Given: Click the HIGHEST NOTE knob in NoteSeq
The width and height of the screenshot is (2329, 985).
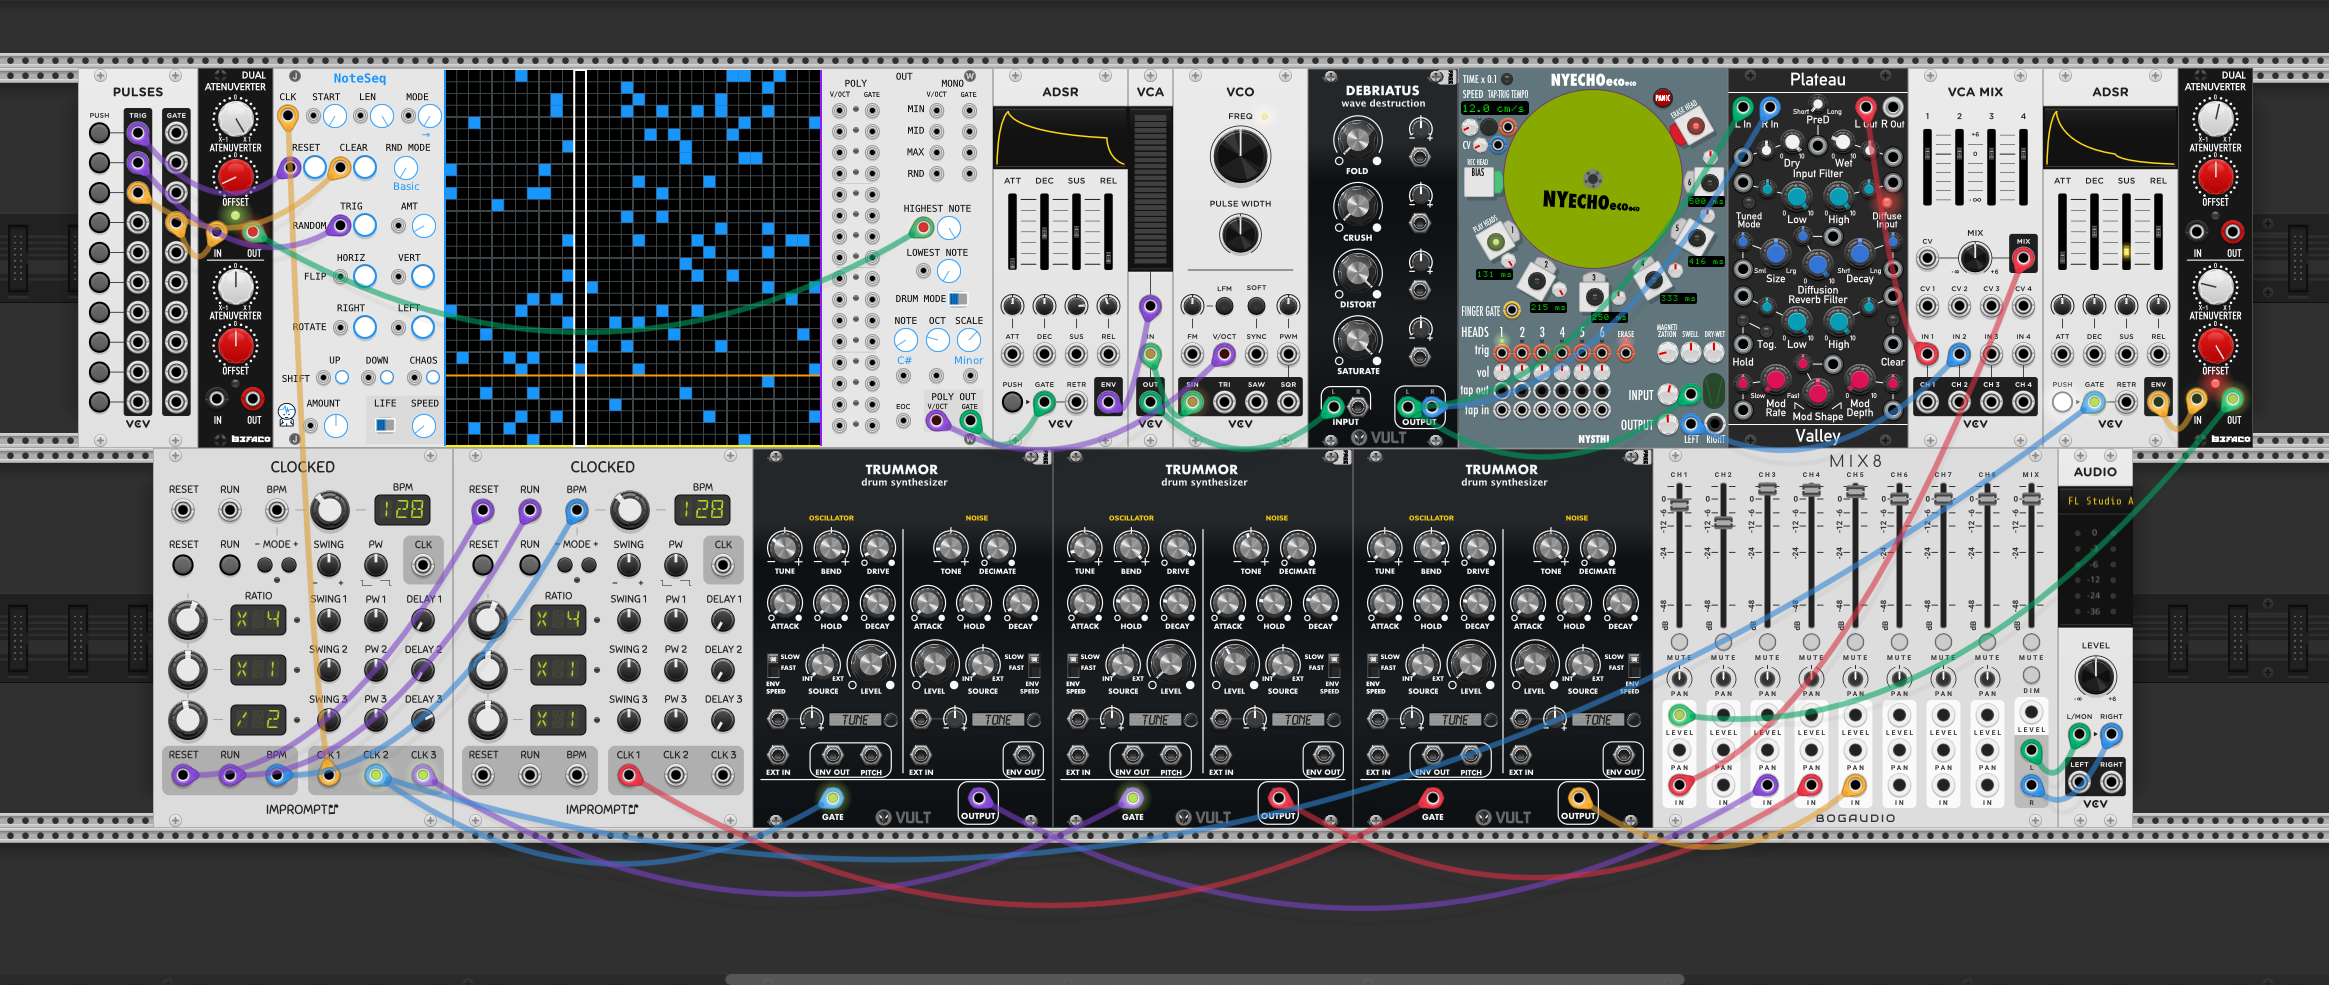Looking at the screenshot, I should [x=949, y=228].
